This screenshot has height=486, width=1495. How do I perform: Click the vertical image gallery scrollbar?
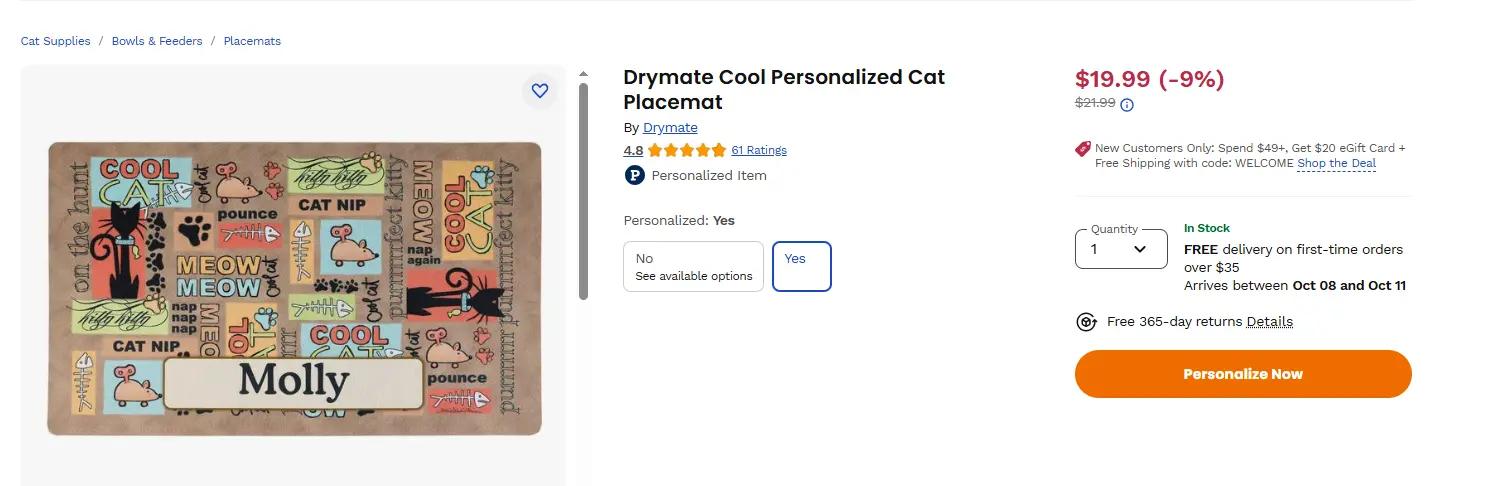tap(584, 190)
